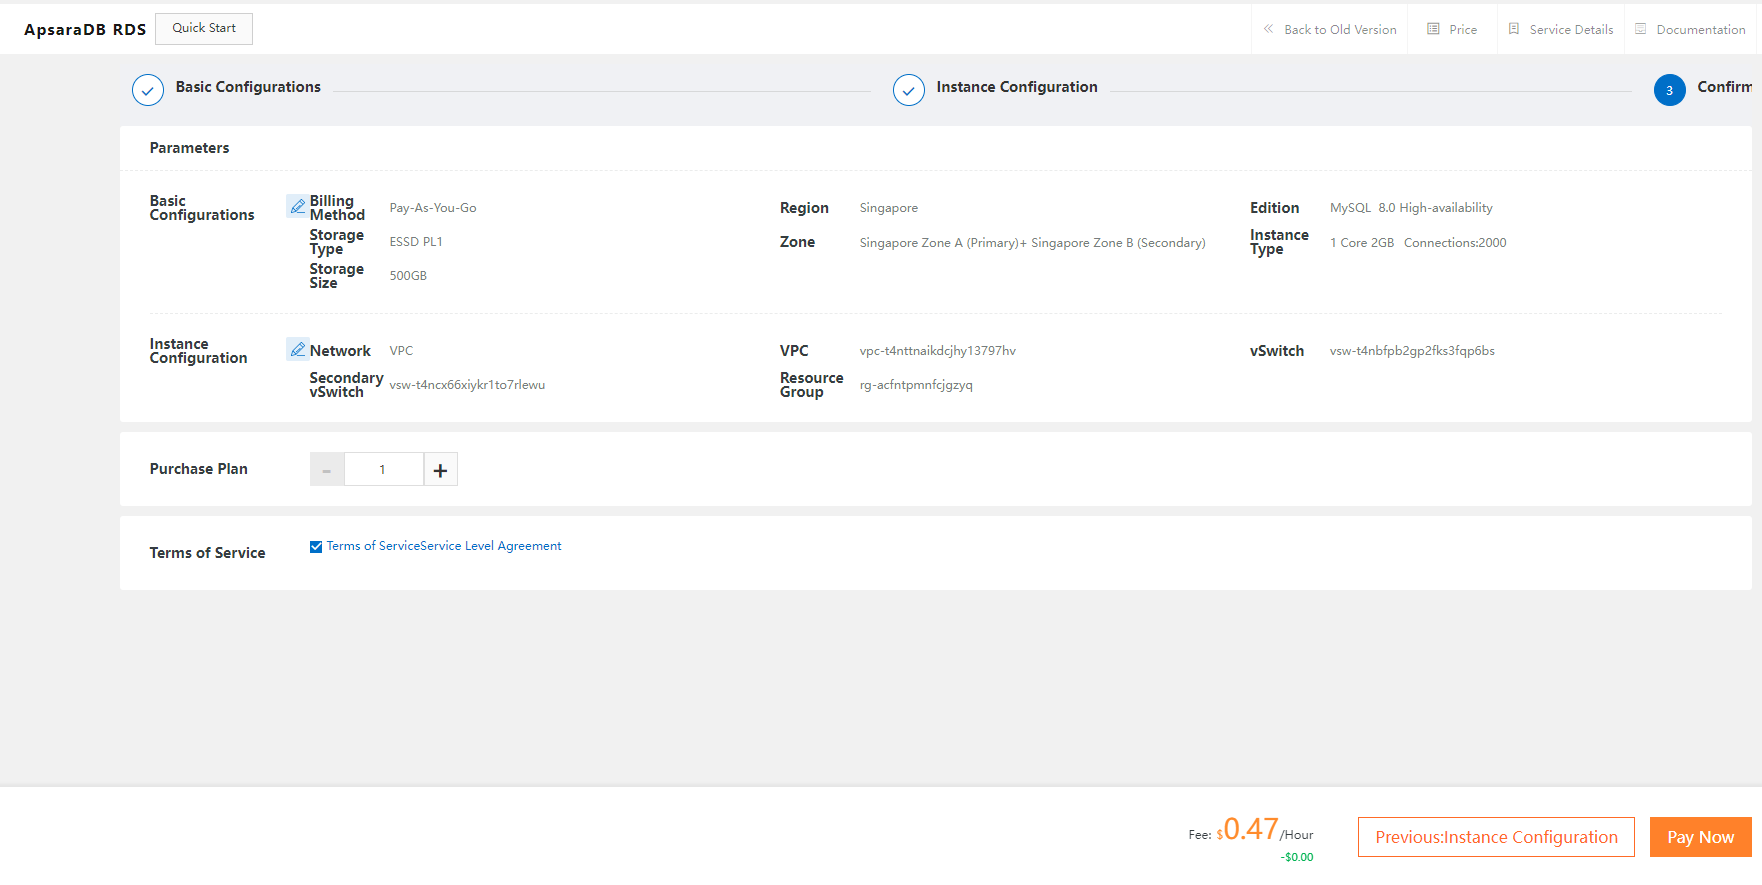Select the Instance Configuration step label
Screen dimensions: 1762x885
pyautogui.click(x=1016, y=87)
